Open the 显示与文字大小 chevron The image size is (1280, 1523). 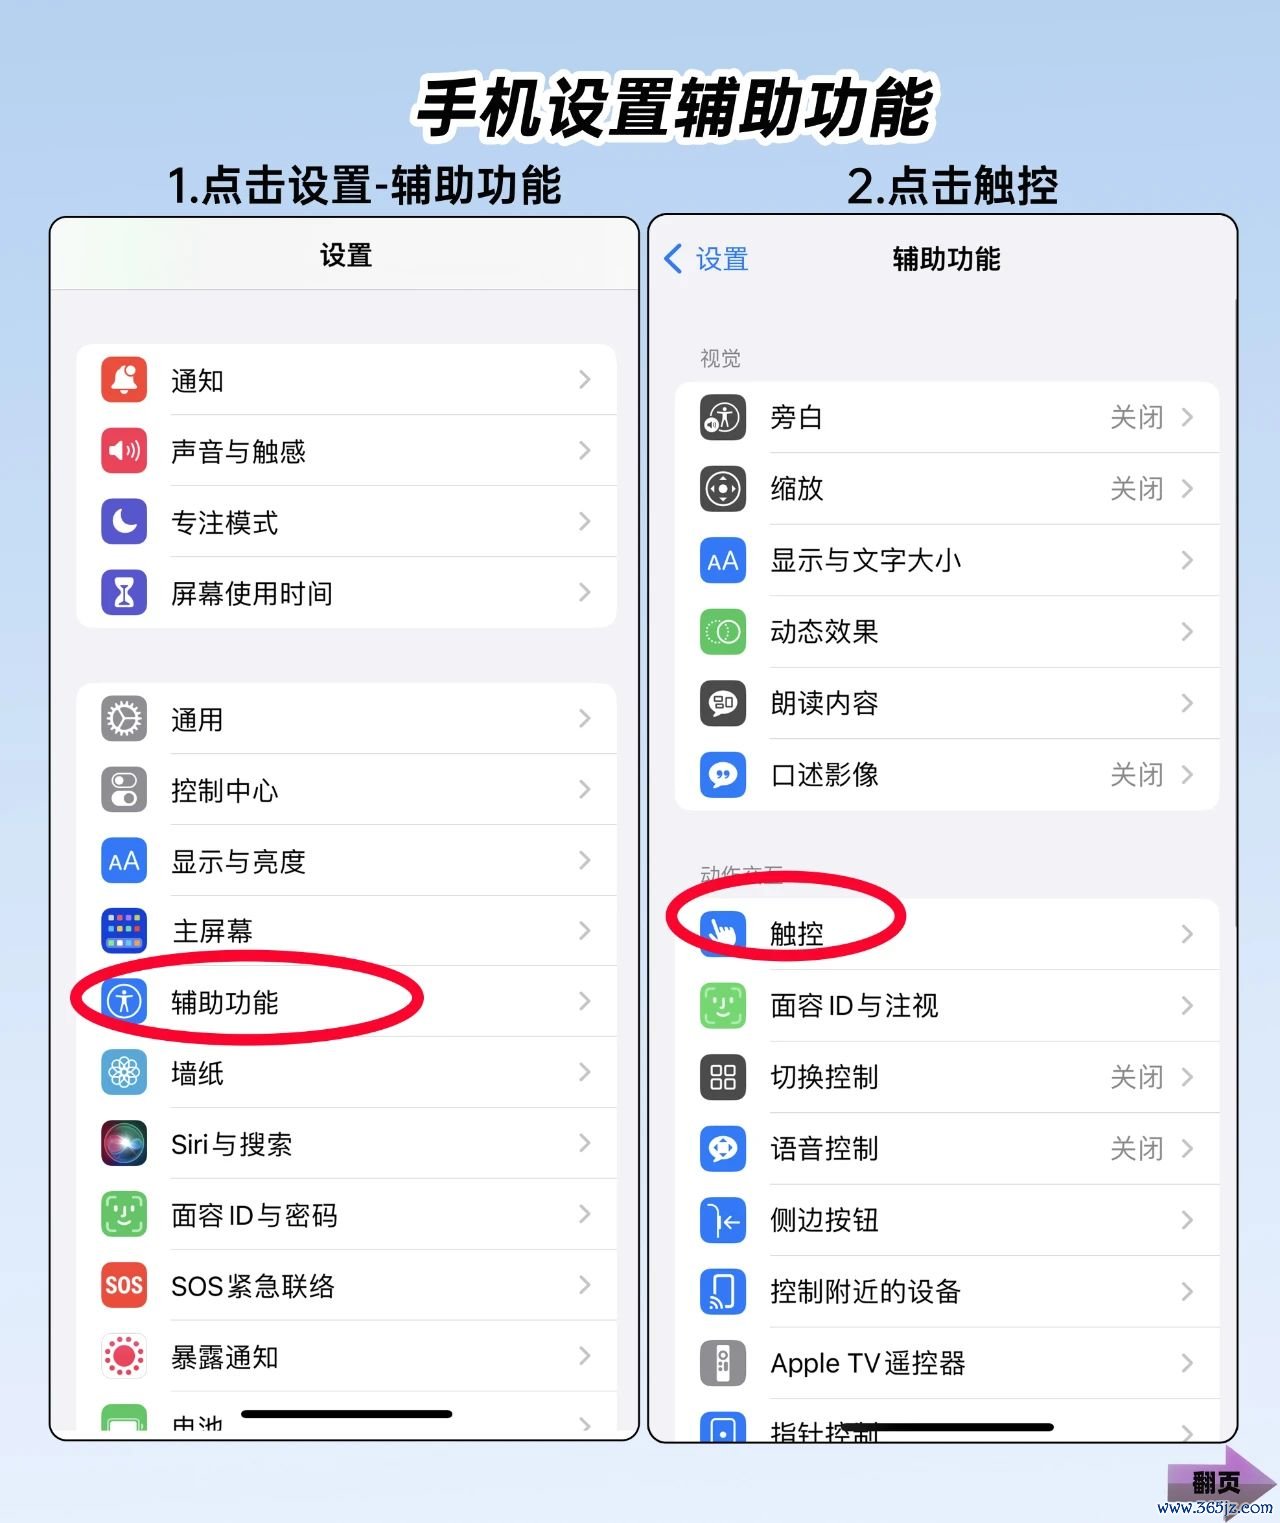click(x=1187, y=560)
